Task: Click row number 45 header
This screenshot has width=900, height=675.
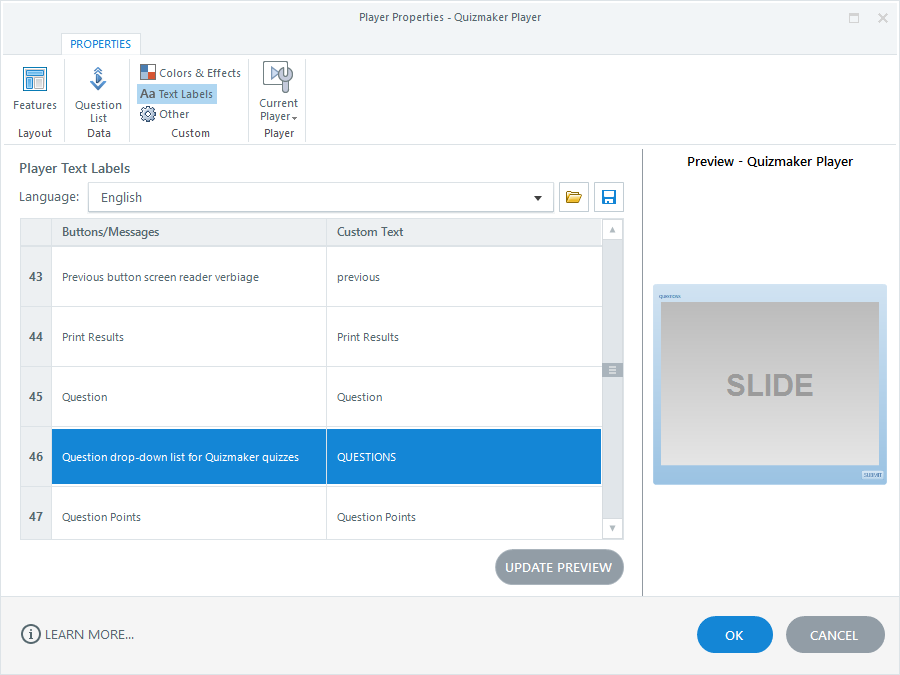Action: (36, 397)
